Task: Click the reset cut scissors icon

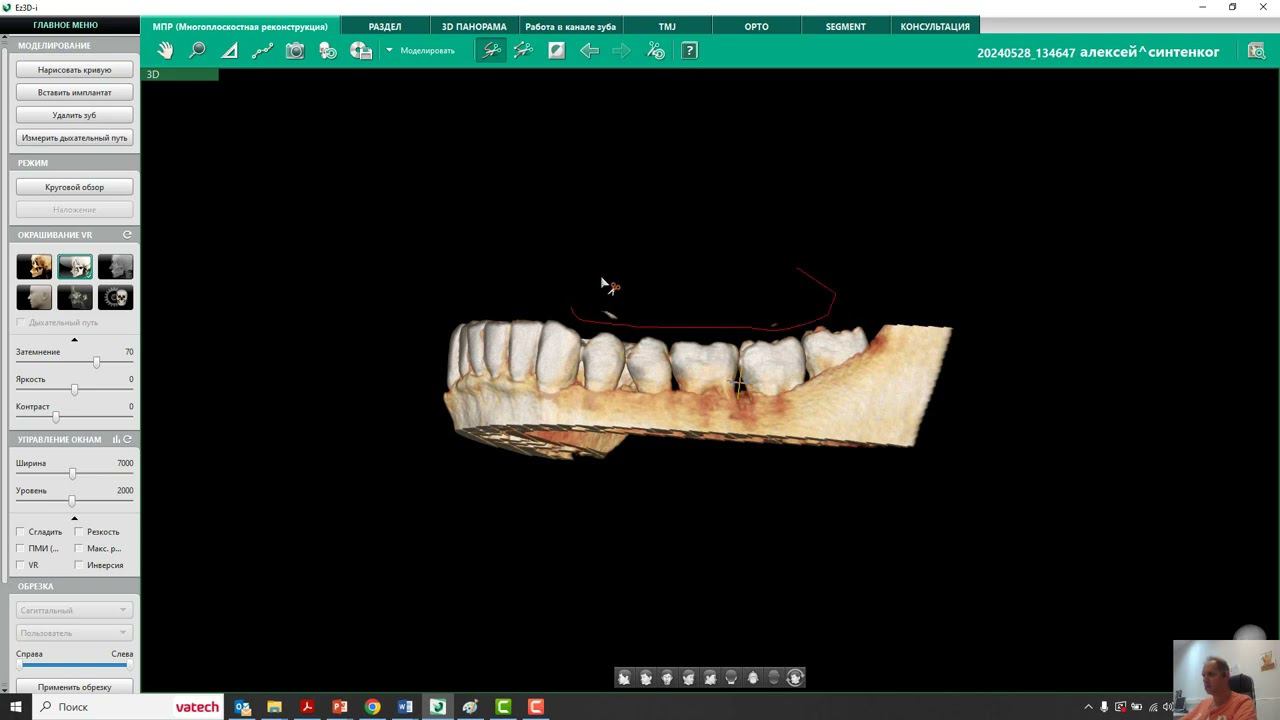Action: tap(656, 50)
